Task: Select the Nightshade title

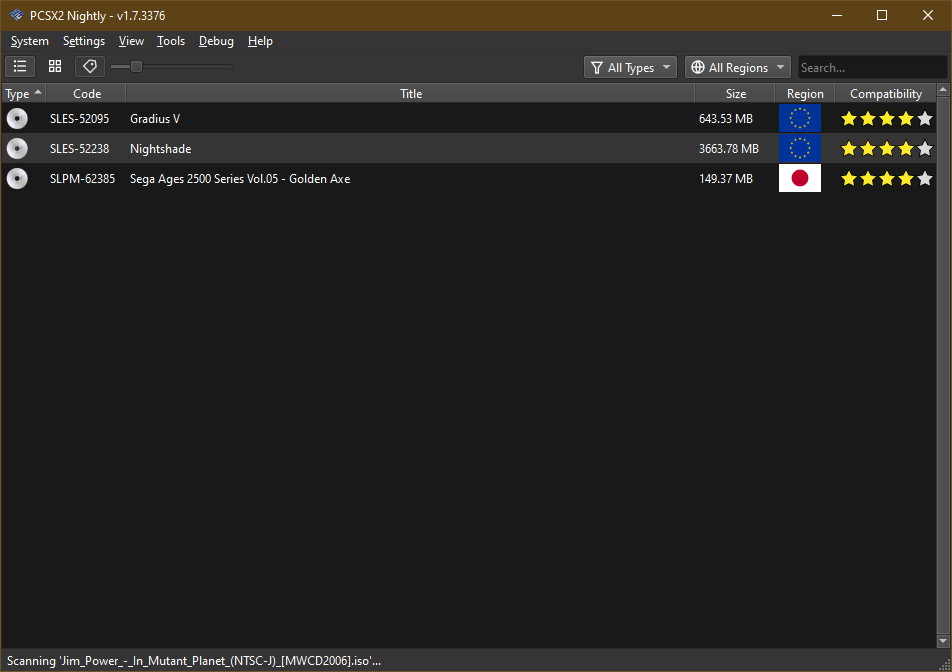Action: click(160, 149)
